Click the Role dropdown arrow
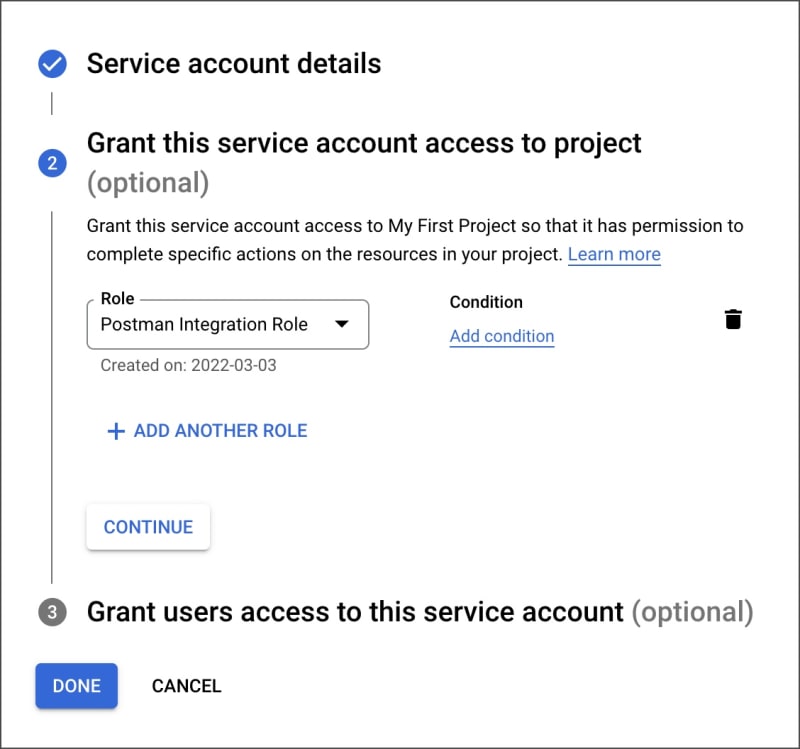This screenshot has height=749, width=800. 341,324
